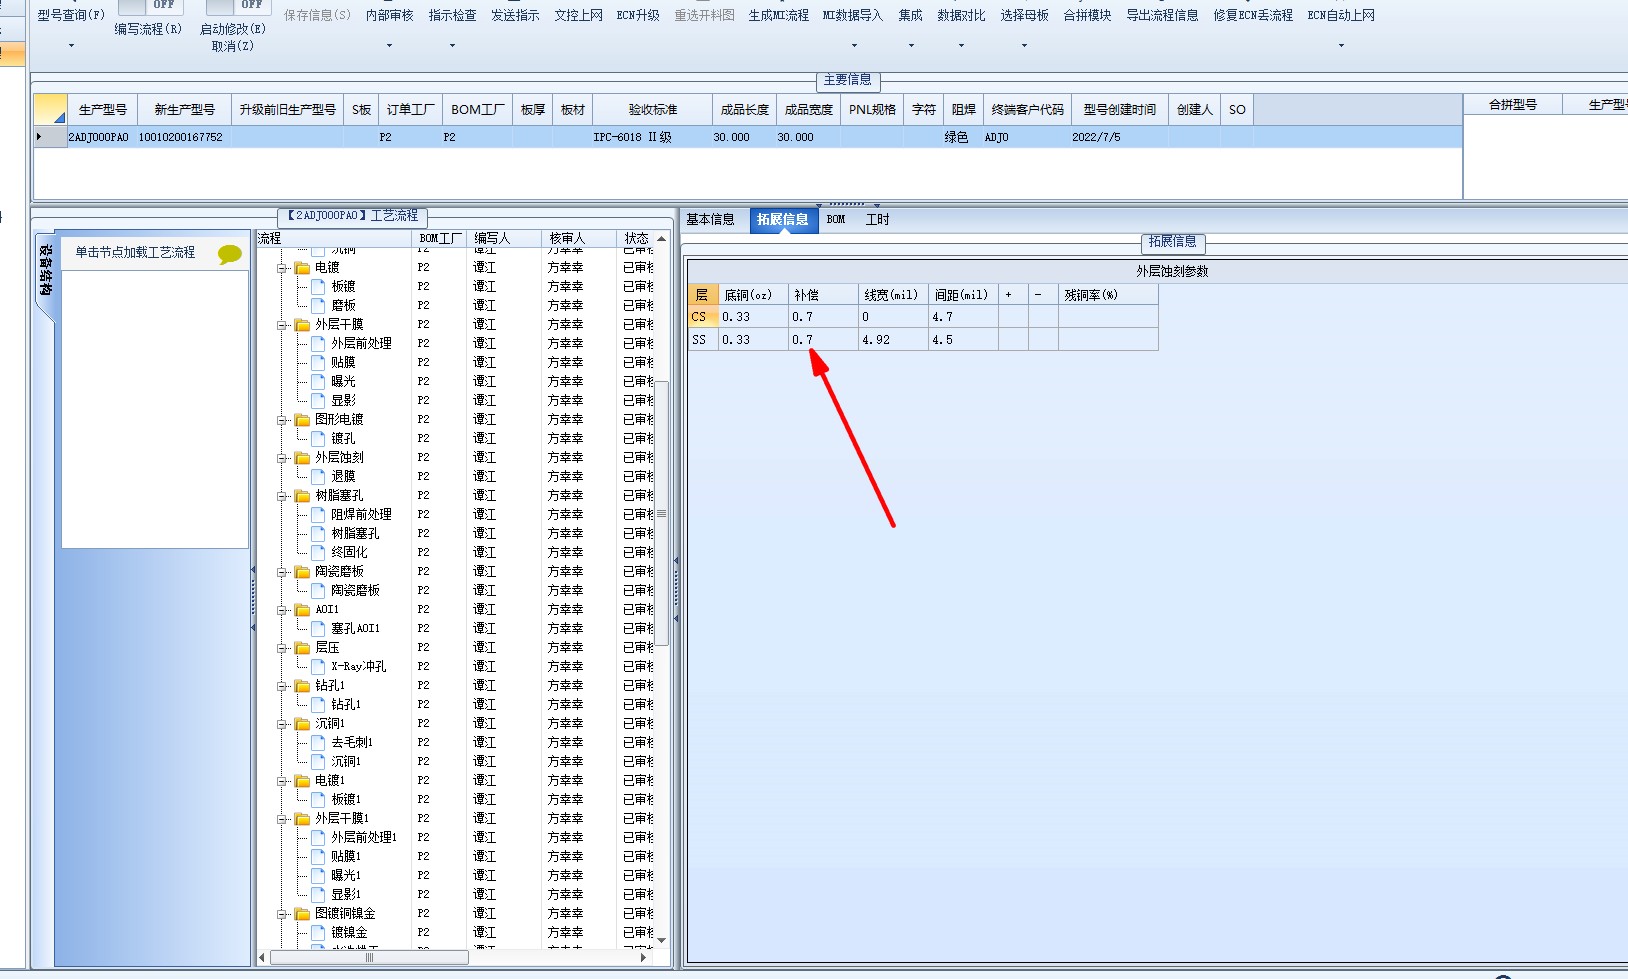The image size is (1628, 979).
Task: Click the folder icon beside 外层干膜
Action: click(x=302, y=325)
